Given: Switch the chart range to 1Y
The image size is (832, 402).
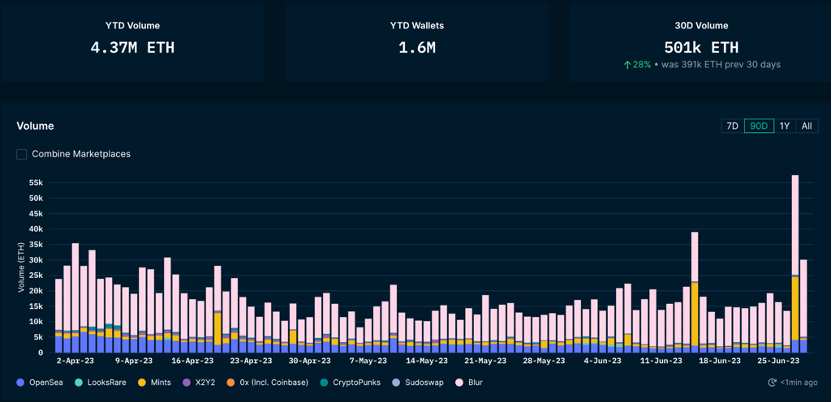Looking at the screenshot, I should click(x=785, y=126).
